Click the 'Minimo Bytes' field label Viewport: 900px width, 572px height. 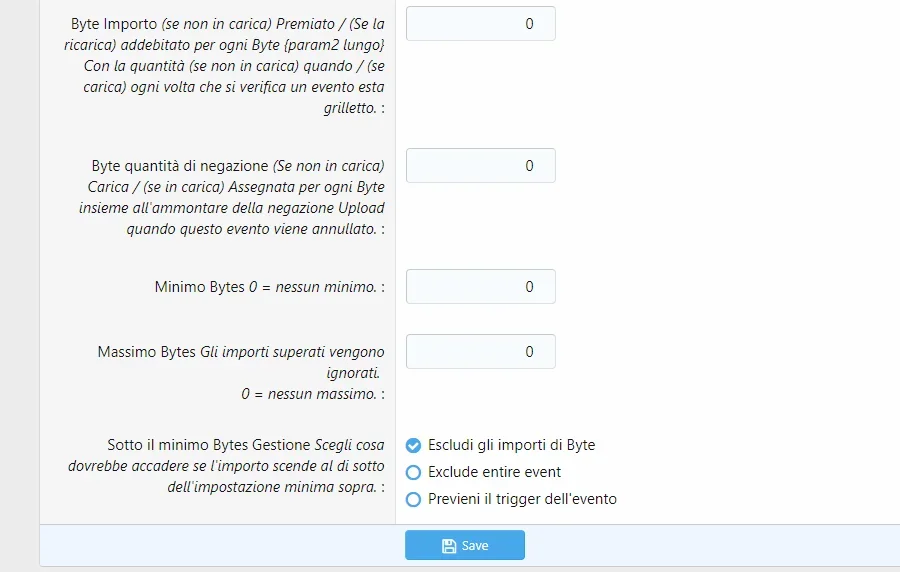pyautogui.click(x=200, y=286)
